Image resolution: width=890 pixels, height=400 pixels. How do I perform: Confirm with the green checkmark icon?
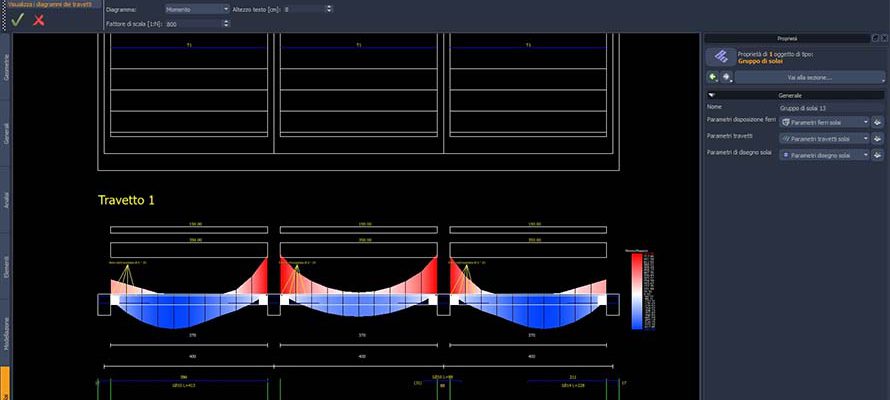click(18, 20)
